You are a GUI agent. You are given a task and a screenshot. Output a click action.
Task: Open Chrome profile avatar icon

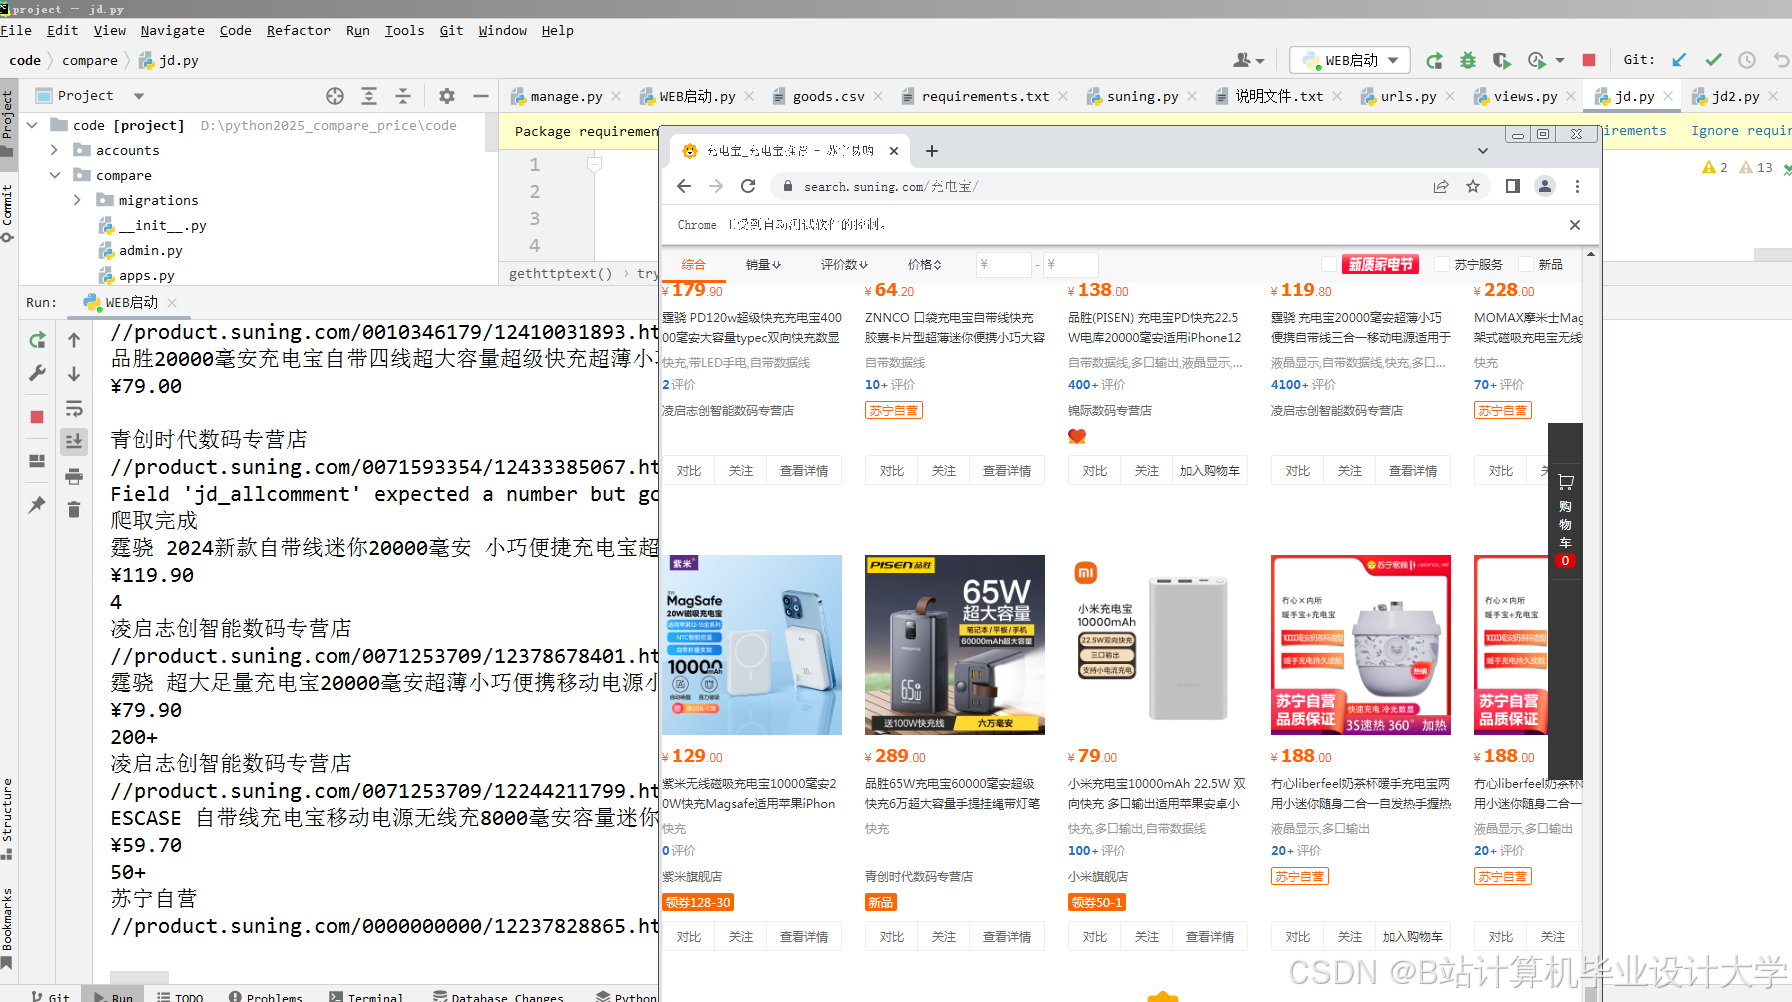point(1545,186)
